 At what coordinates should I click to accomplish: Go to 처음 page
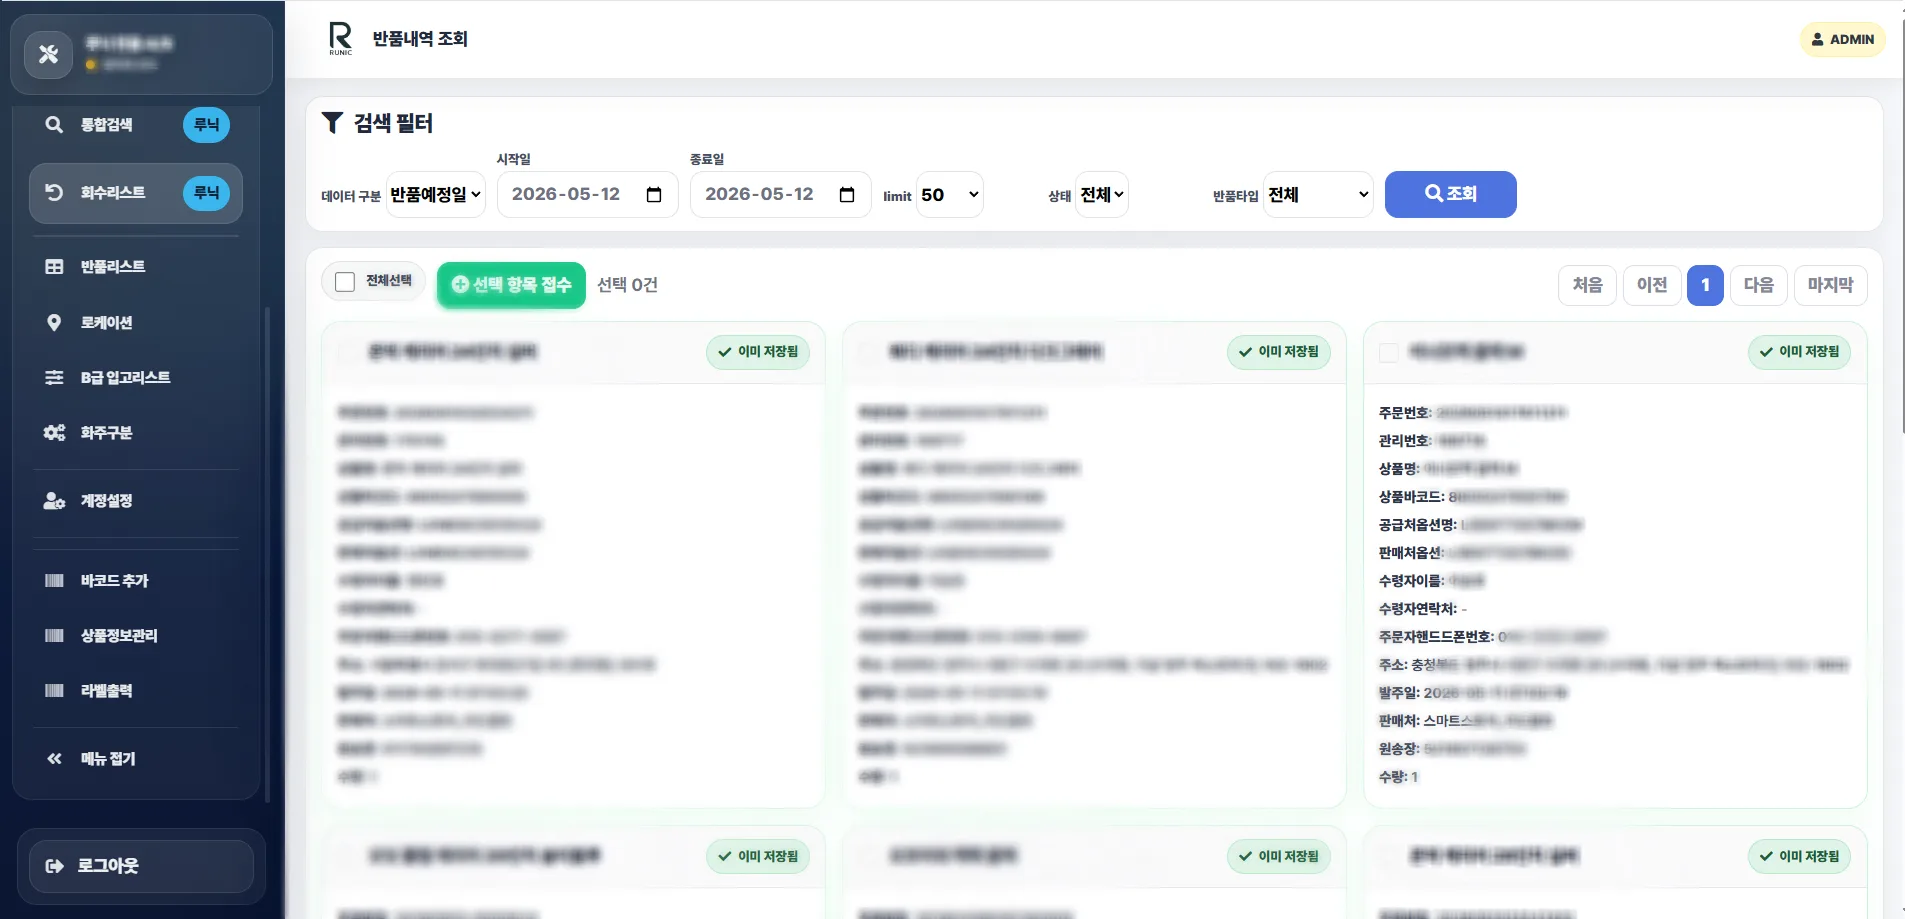(1587, 285)
